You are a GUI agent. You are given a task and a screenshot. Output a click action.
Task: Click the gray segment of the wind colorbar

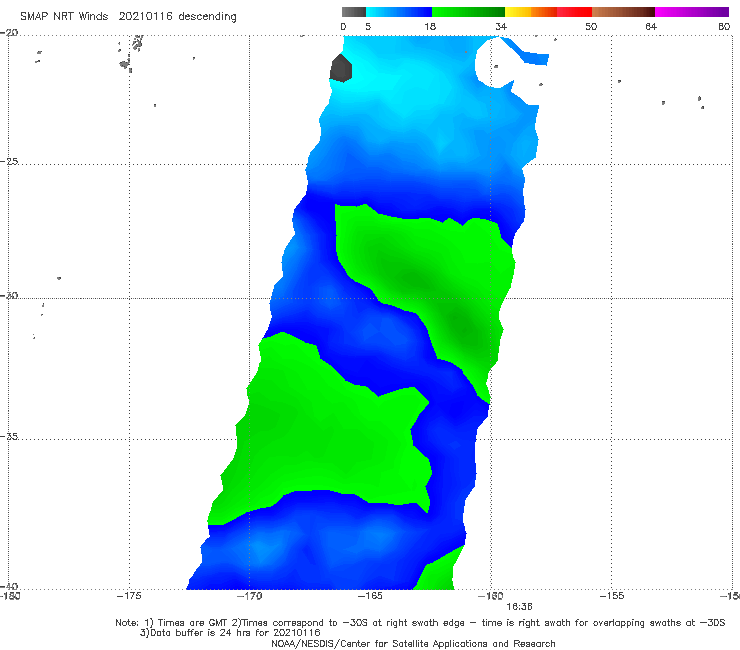point(353,12)
